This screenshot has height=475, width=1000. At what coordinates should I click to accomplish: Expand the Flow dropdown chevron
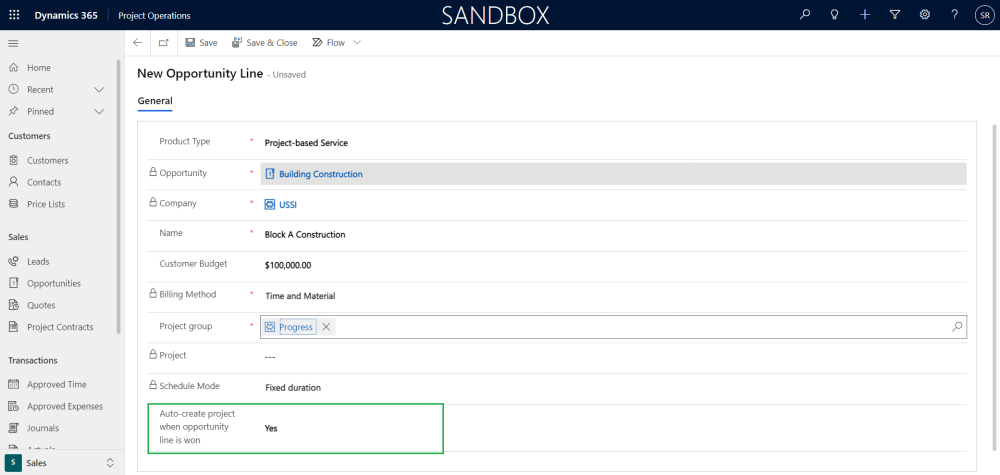[x=357, y=43]
